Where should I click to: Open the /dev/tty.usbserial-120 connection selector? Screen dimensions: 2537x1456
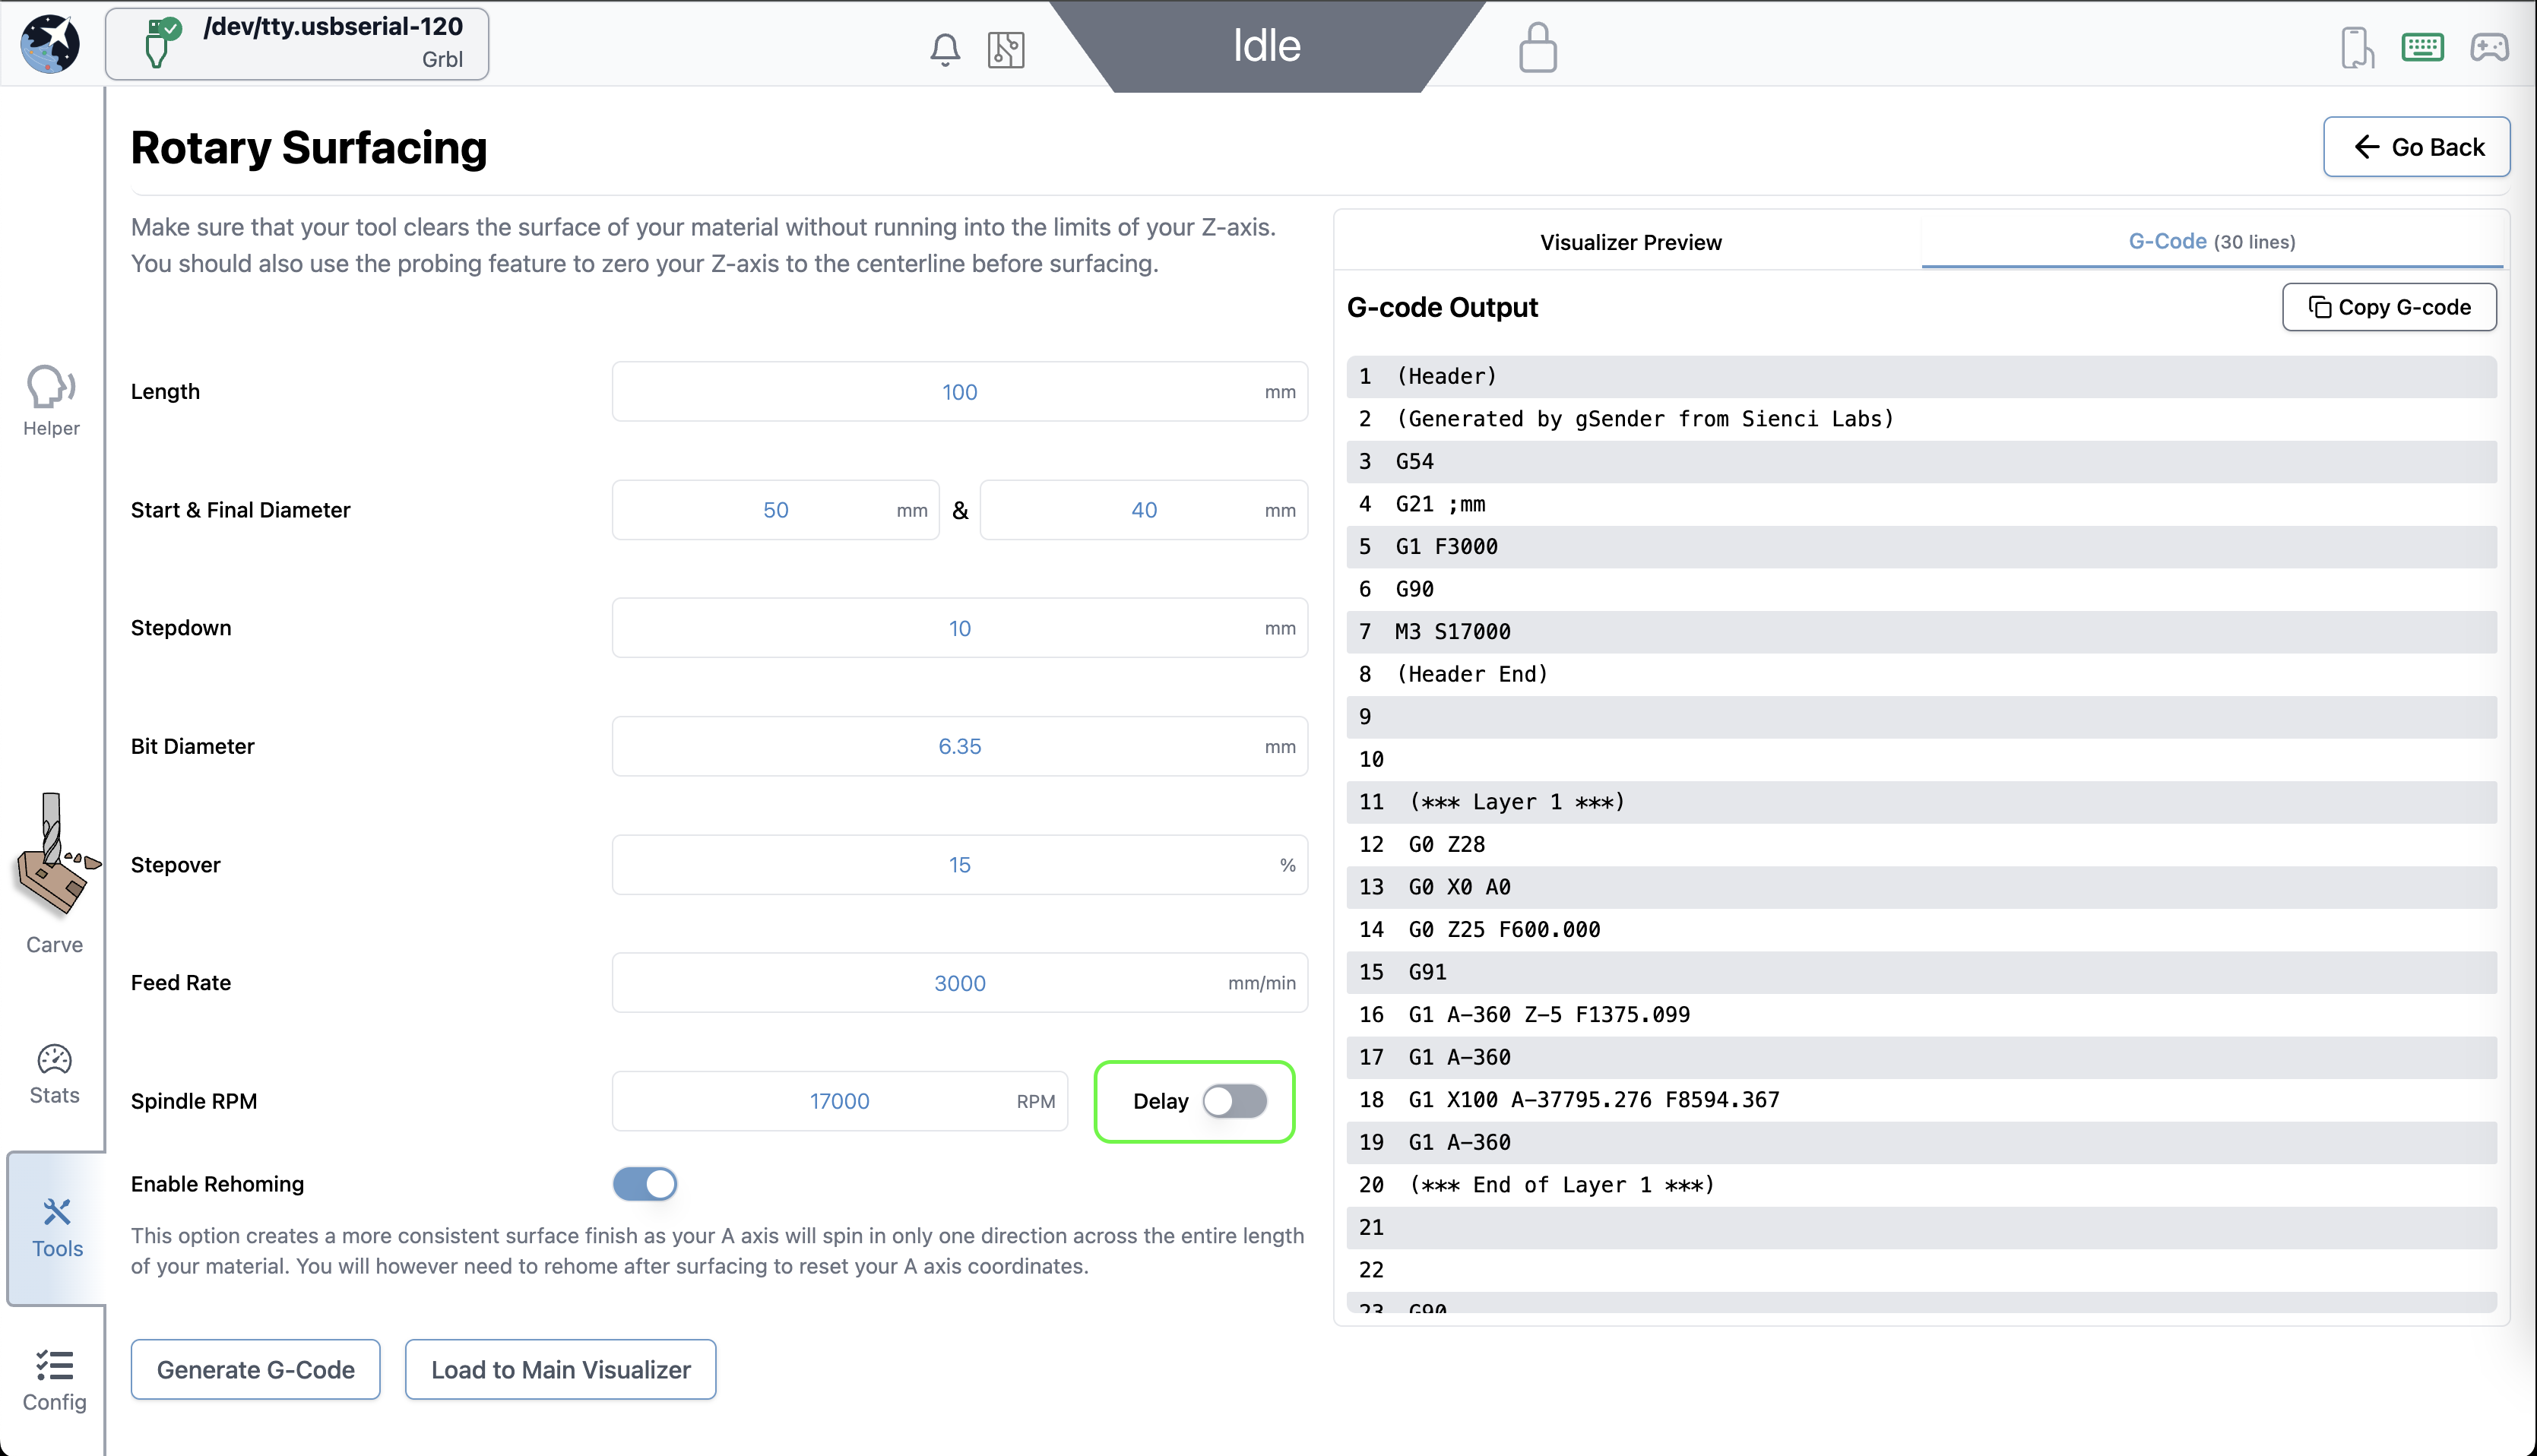pos(297,43)
